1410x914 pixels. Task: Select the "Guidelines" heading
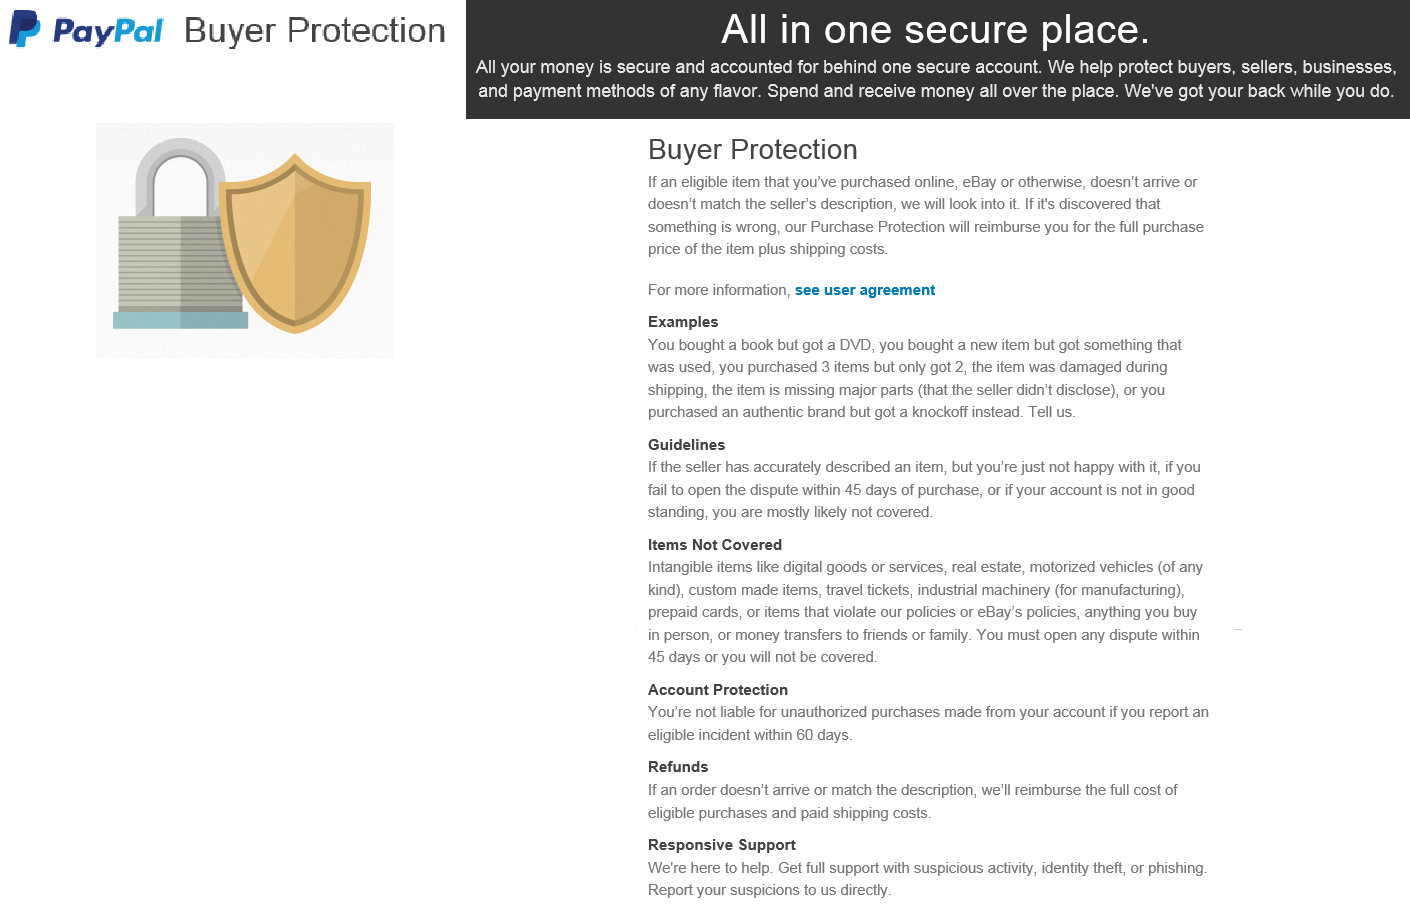coord(686,445)
